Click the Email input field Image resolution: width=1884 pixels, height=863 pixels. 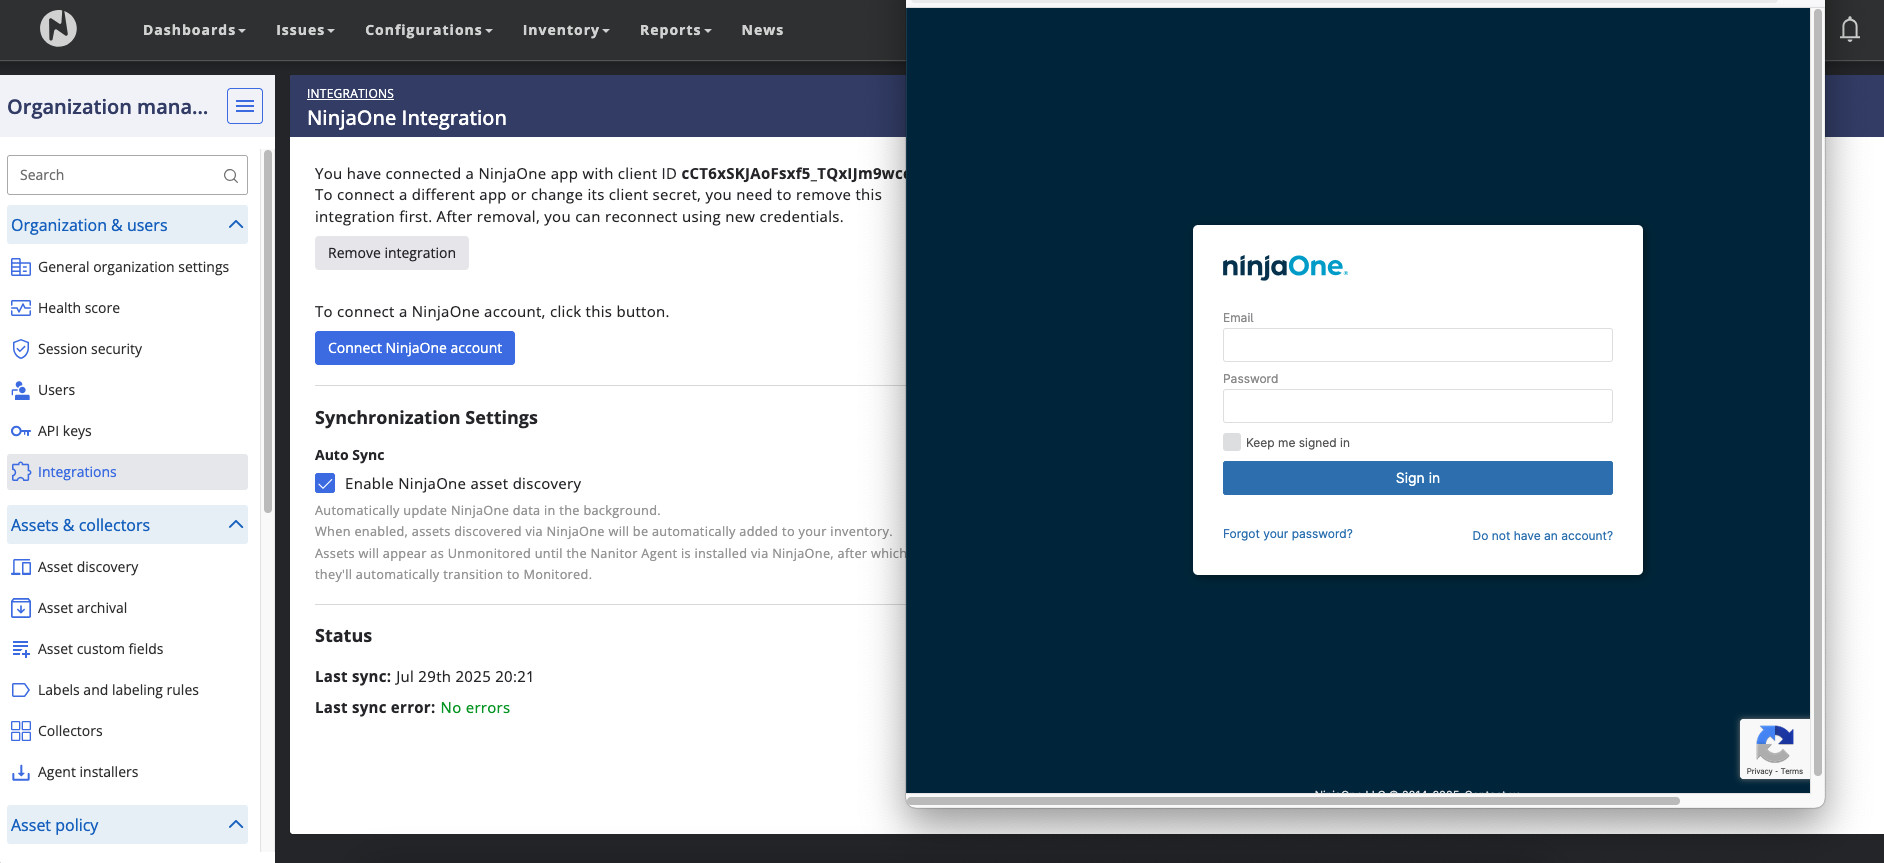[x=1417, y=345]
